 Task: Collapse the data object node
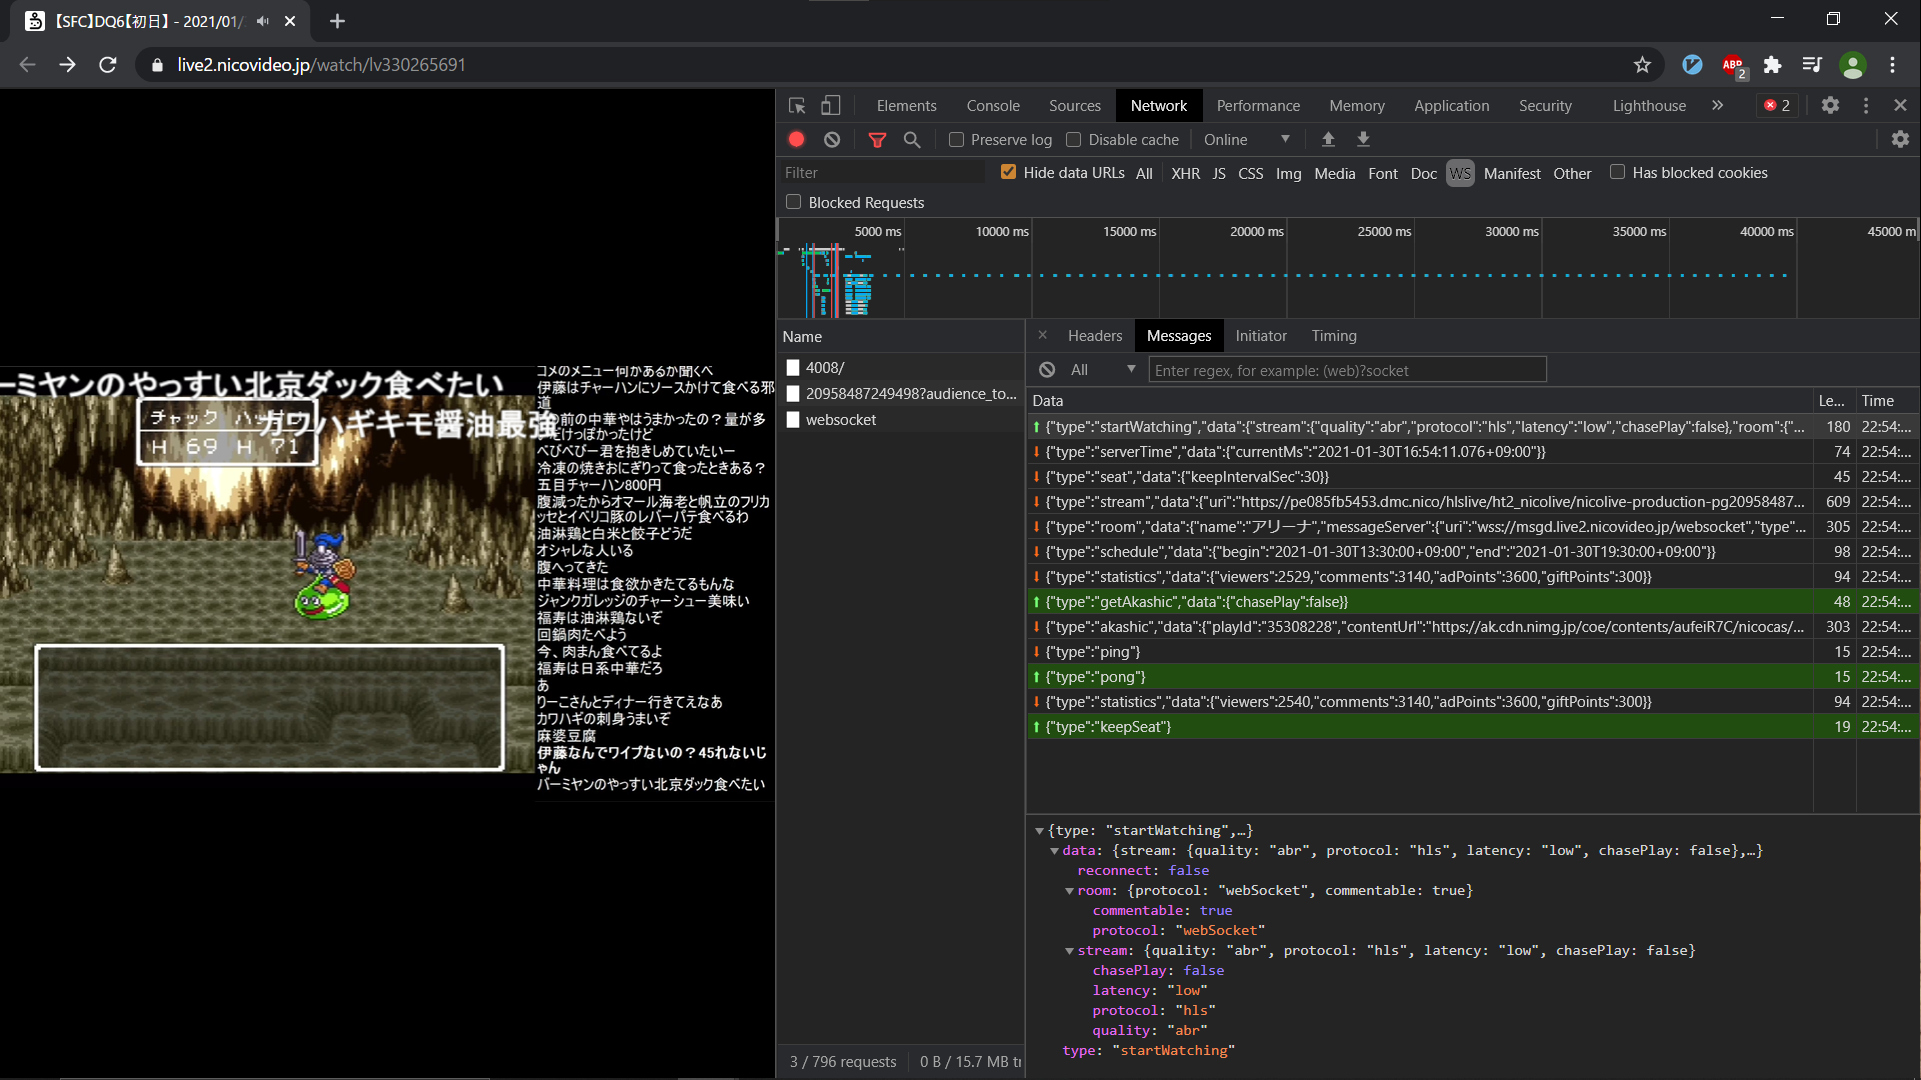pyautogui.click(x=1054, y=851)
